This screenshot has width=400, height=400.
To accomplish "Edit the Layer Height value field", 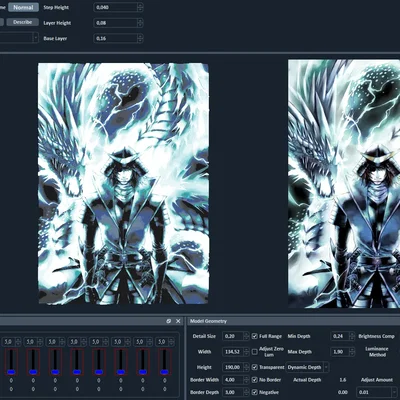I will coord(115,23).
